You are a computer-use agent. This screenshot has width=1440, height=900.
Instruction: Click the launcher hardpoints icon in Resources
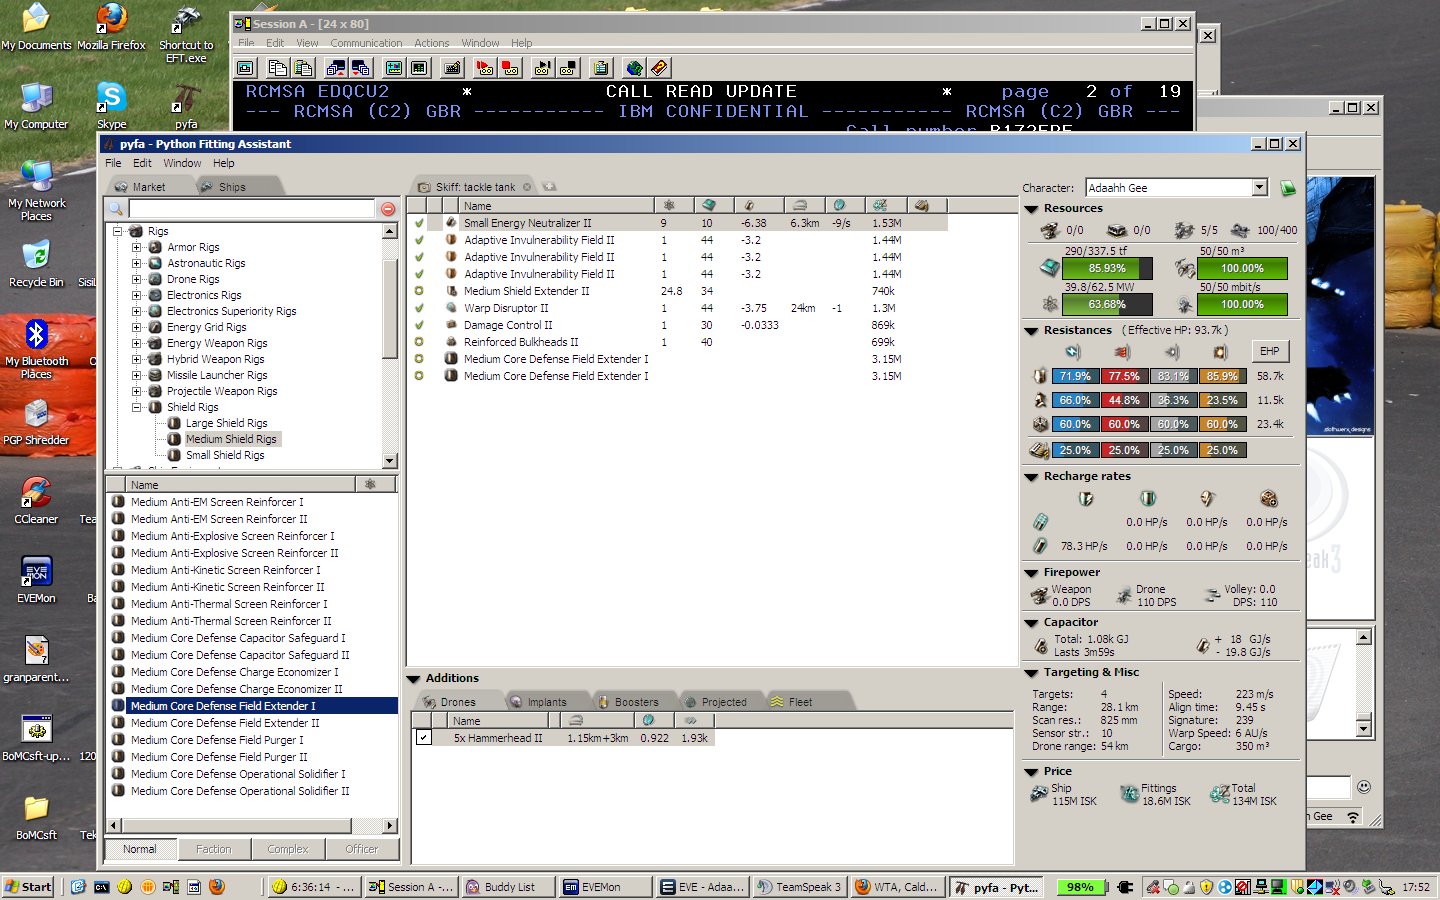(1116, 230)
